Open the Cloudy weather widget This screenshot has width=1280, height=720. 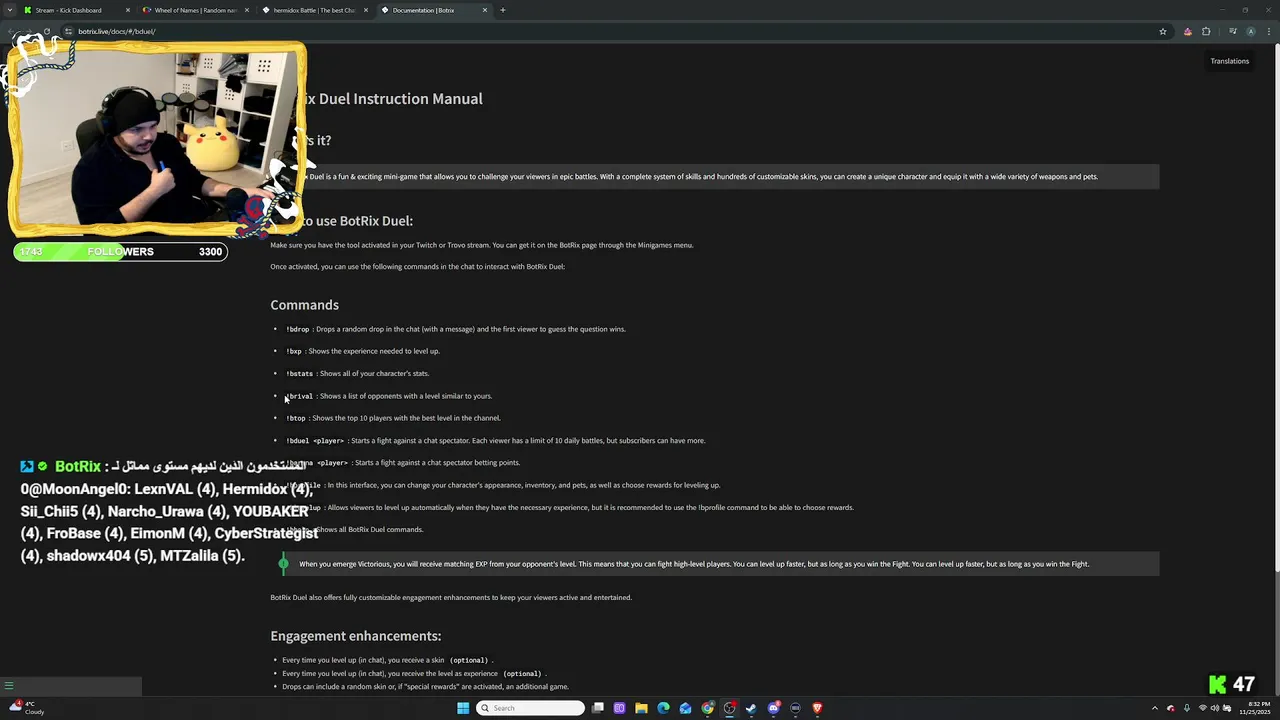click(x=28, y=708)
